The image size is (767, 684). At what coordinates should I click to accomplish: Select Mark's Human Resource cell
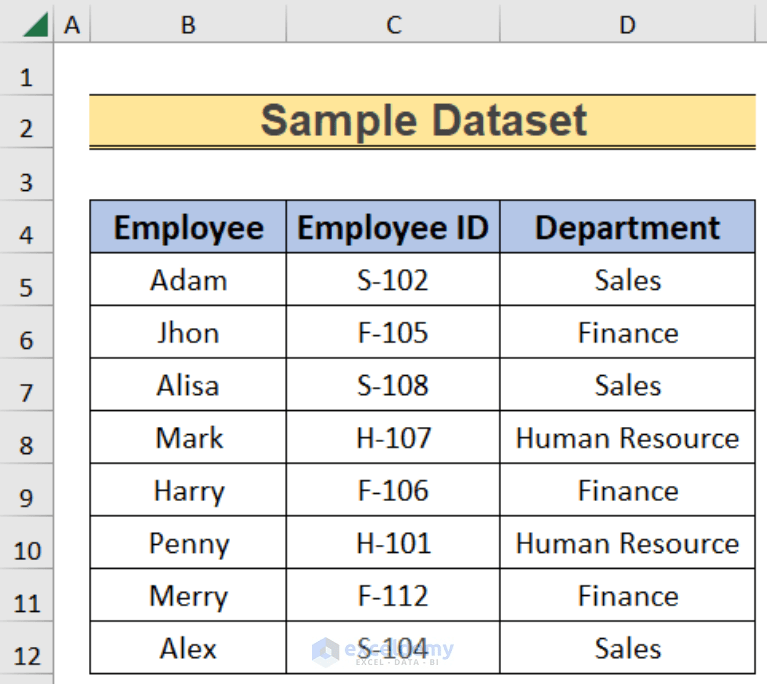(x=628, y=437)
